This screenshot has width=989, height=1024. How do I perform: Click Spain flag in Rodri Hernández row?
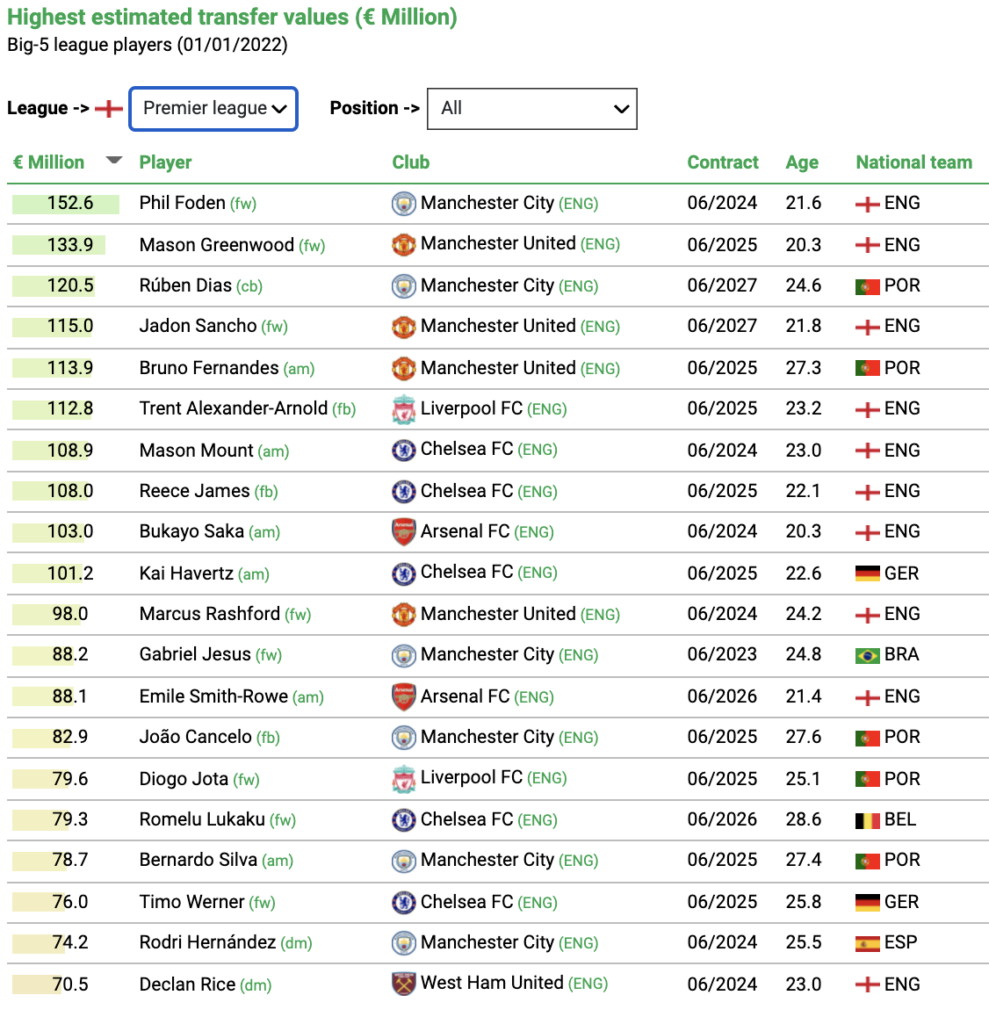coord(867,944)
